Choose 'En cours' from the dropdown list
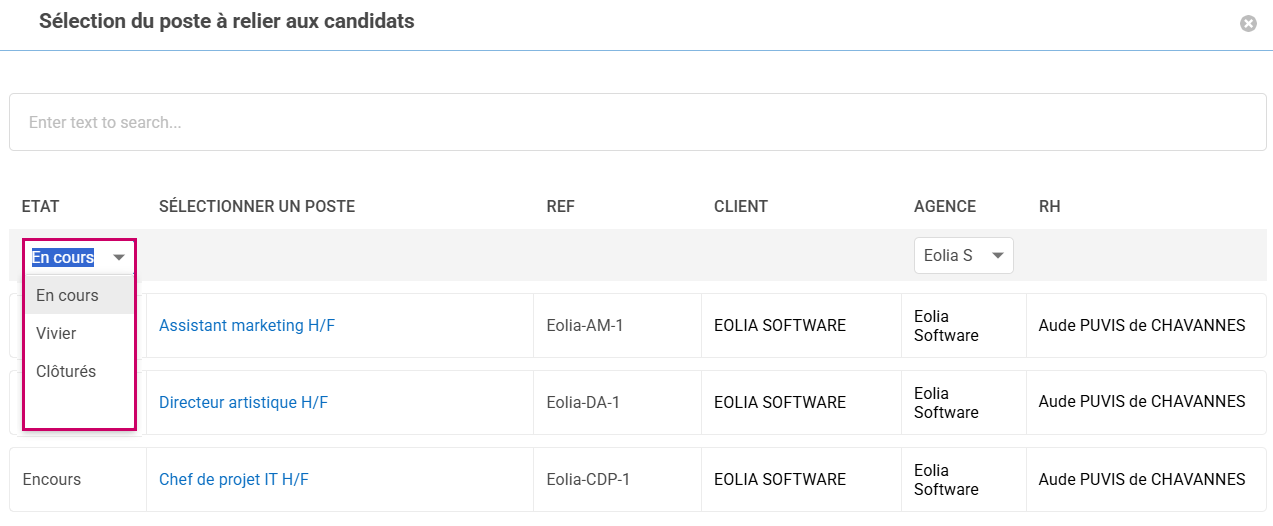The image size is (1273, 526). (x=68, y=295)
